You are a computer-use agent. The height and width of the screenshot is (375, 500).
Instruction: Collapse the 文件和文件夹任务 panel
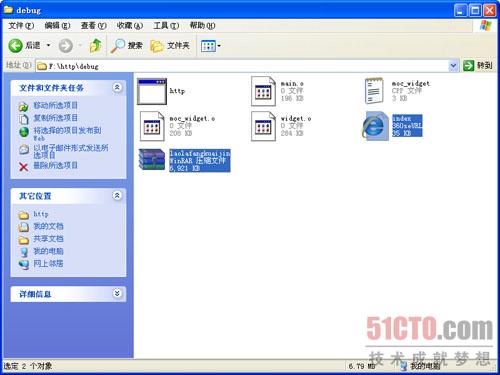(117, 87)
